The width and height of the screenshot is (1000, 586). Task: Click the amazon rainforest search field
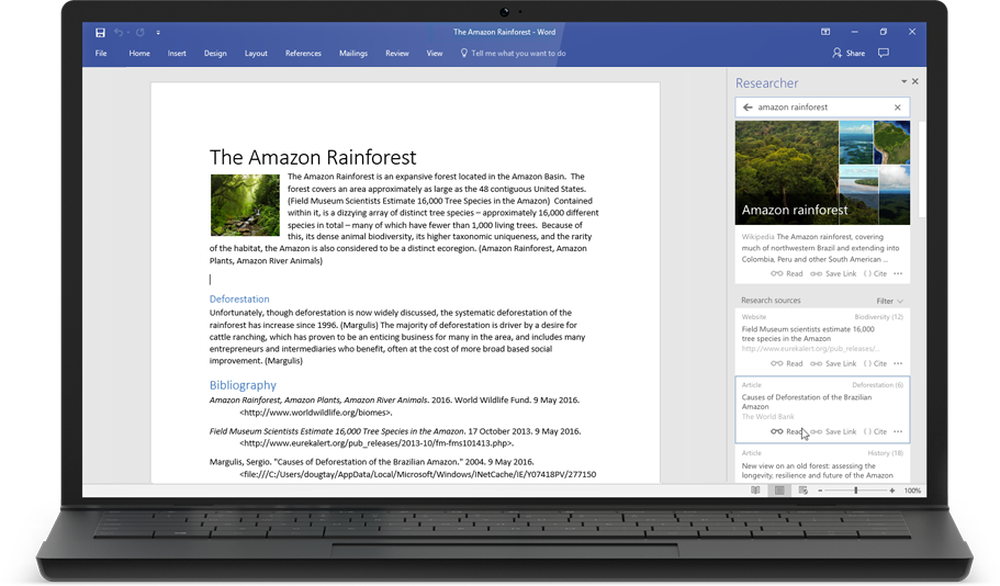click(x=810, y=106)
